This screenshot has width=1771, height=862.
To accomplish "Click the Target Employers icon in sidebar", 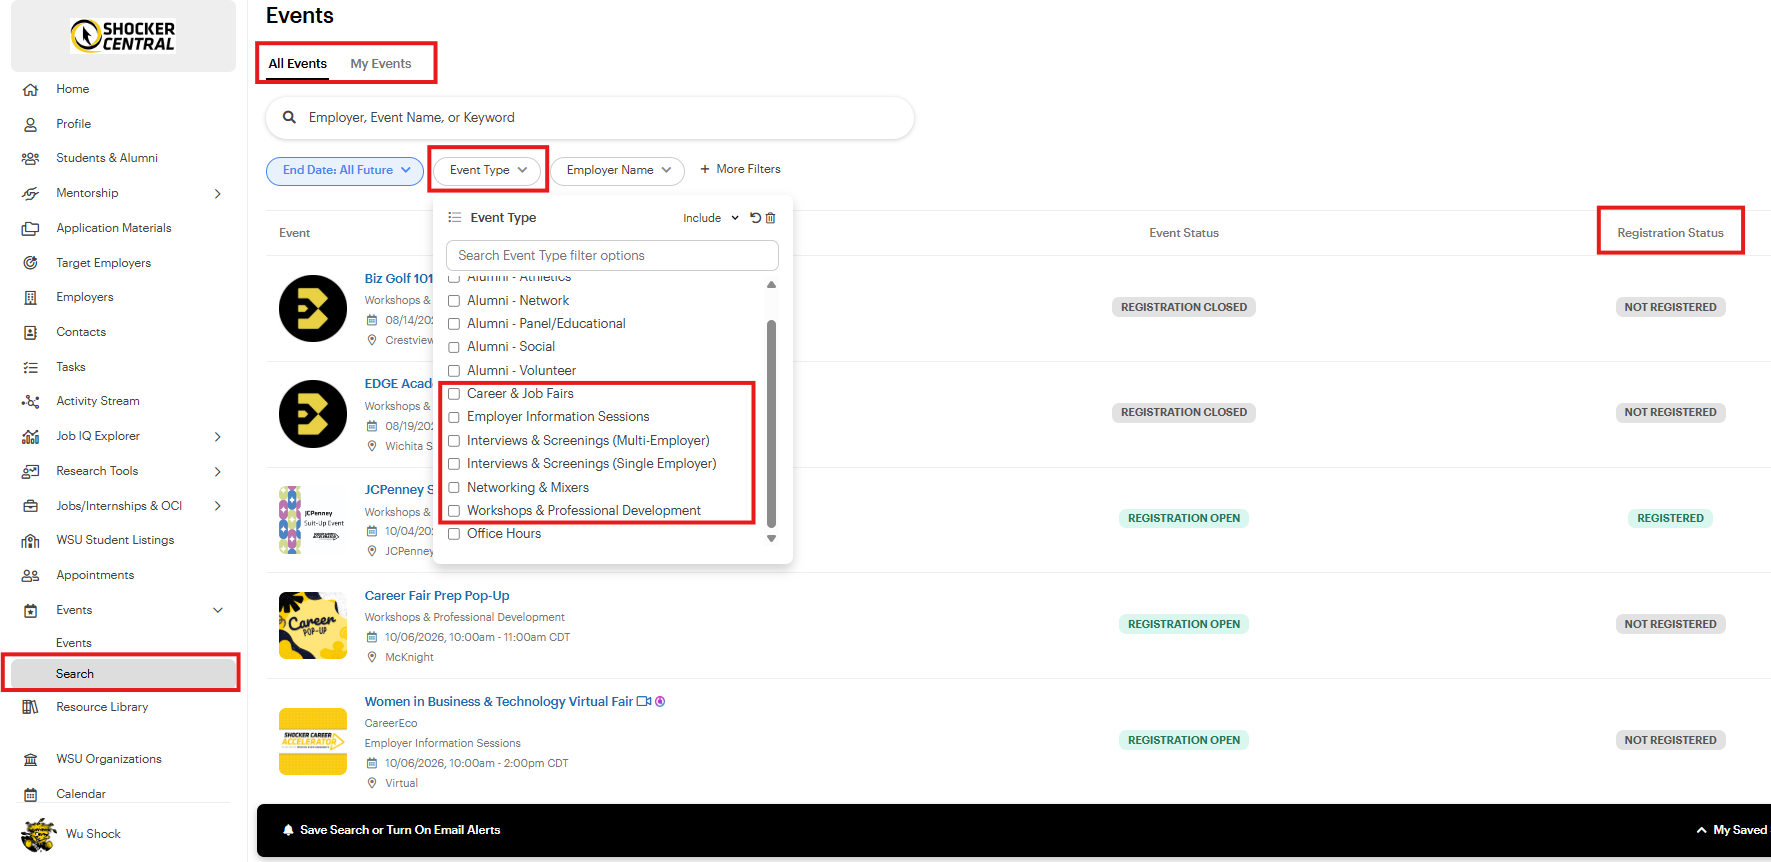I will [31, 263].
